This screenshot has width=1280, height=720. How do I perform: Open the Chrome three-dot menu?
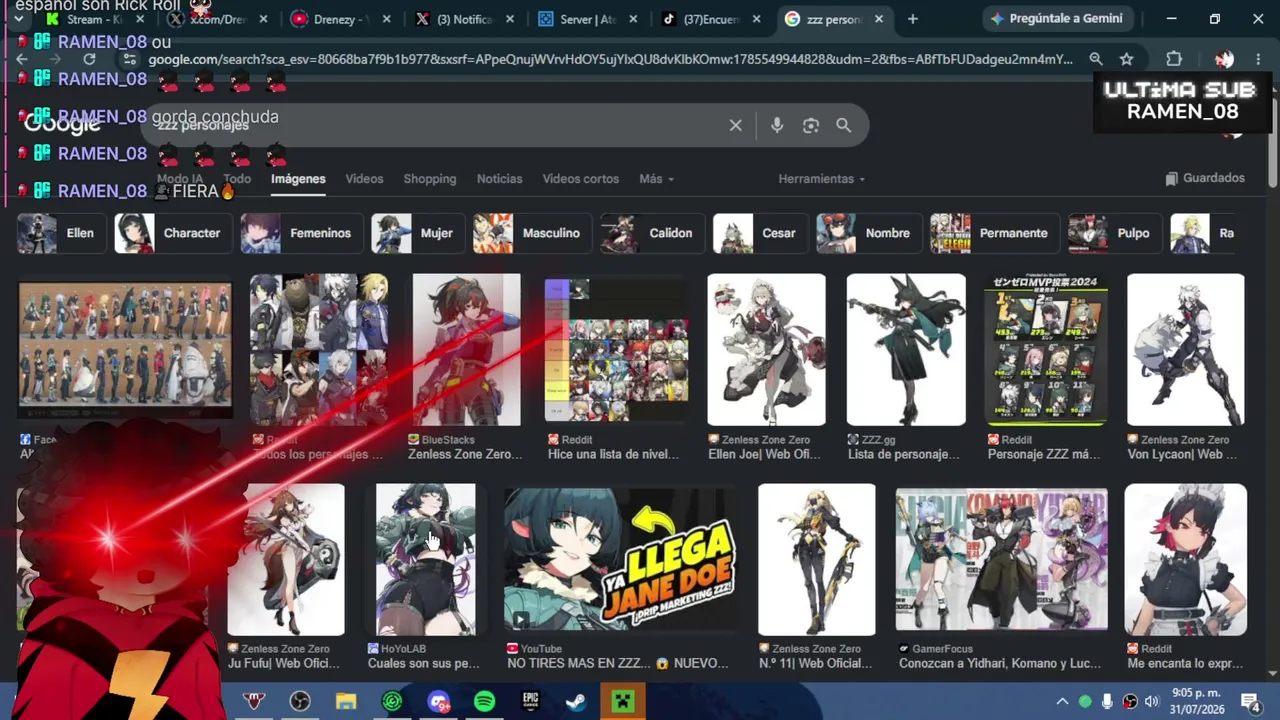[1258, 59]
